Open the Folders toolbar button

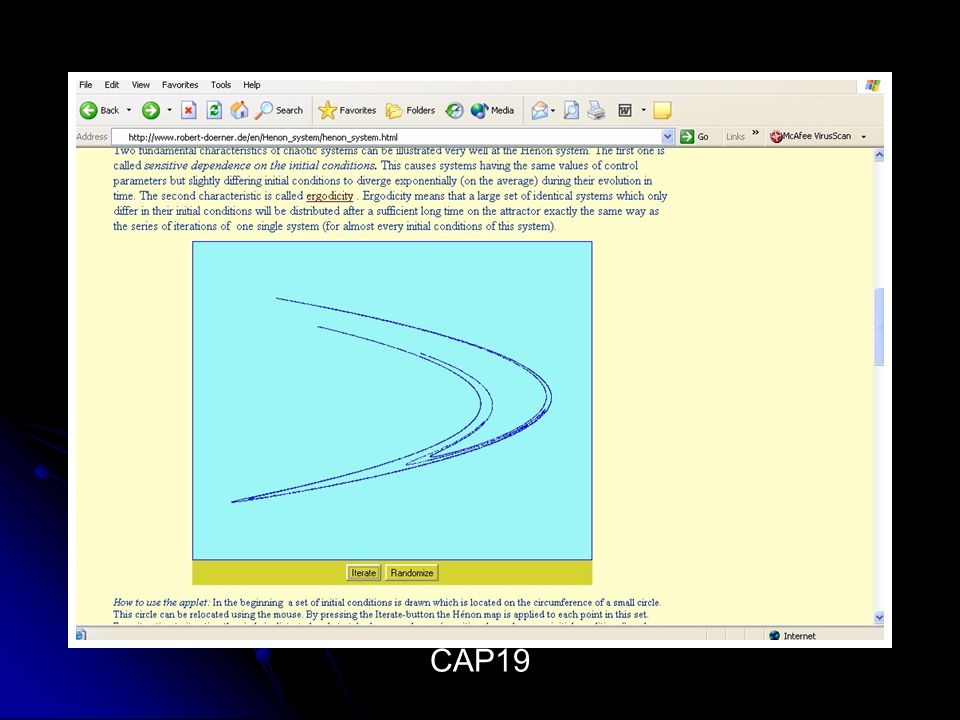pyautogui.click(x=410, y=110)
